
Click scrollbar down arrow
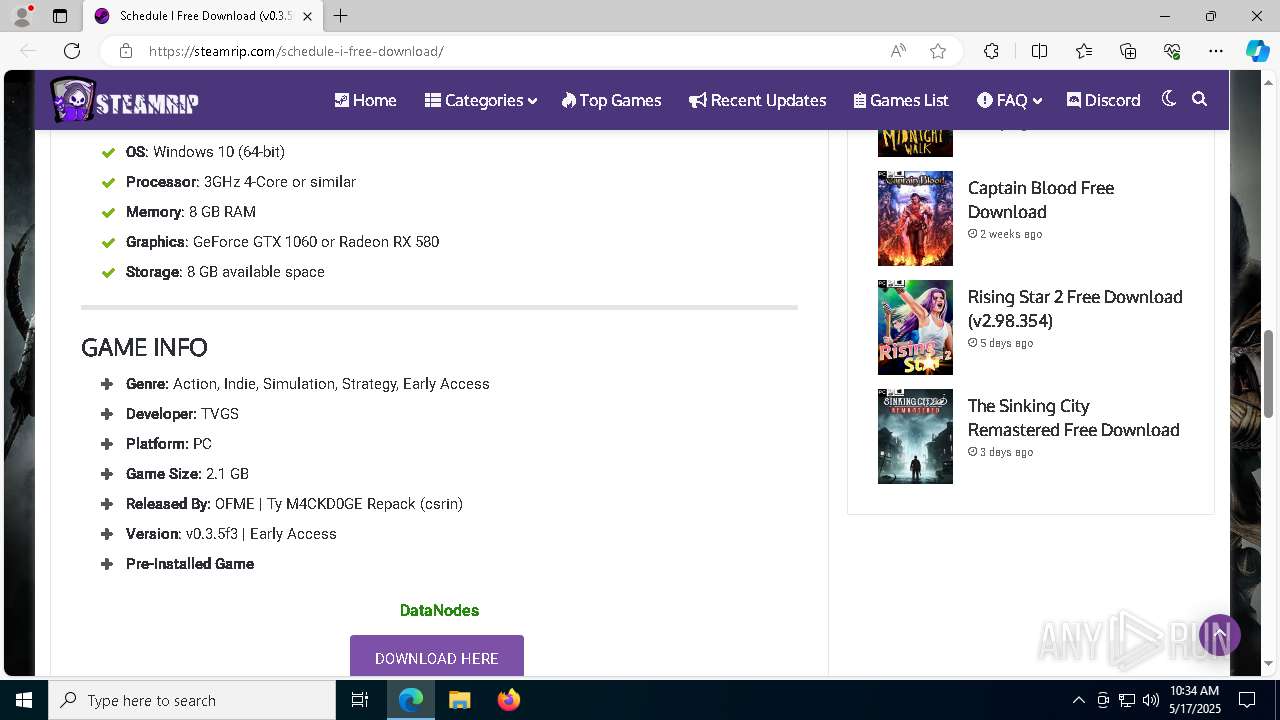coord(1269,663)
